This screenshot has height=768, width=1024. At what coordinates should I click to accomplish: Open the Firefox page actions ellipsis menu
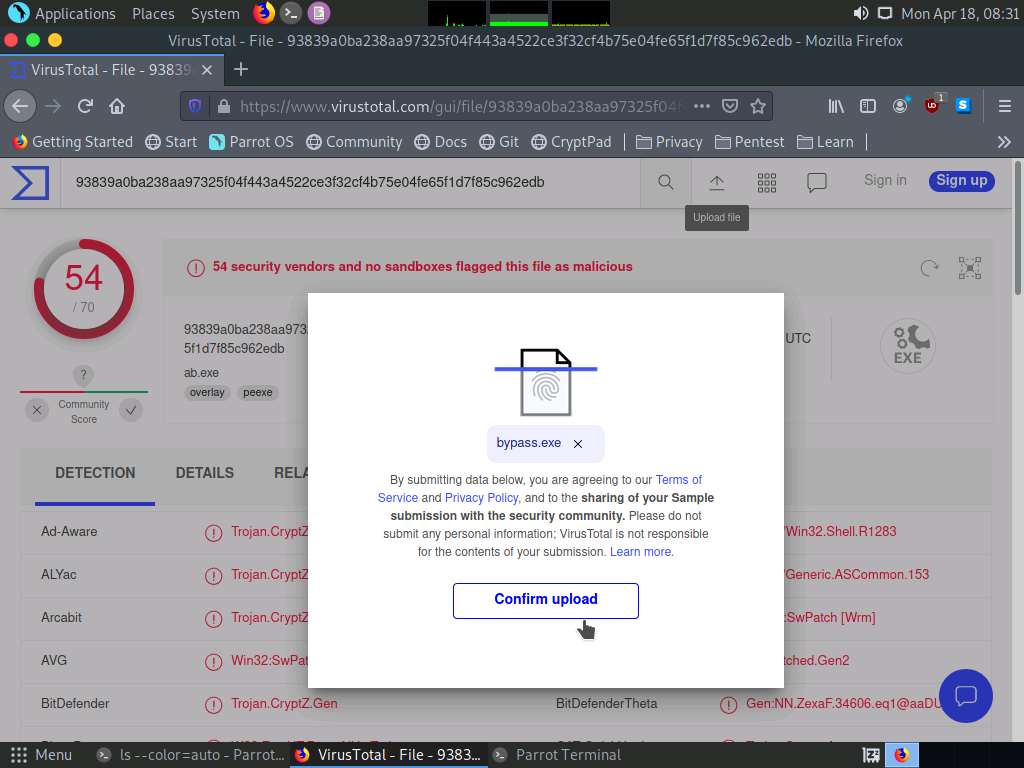tap(702, 106)
